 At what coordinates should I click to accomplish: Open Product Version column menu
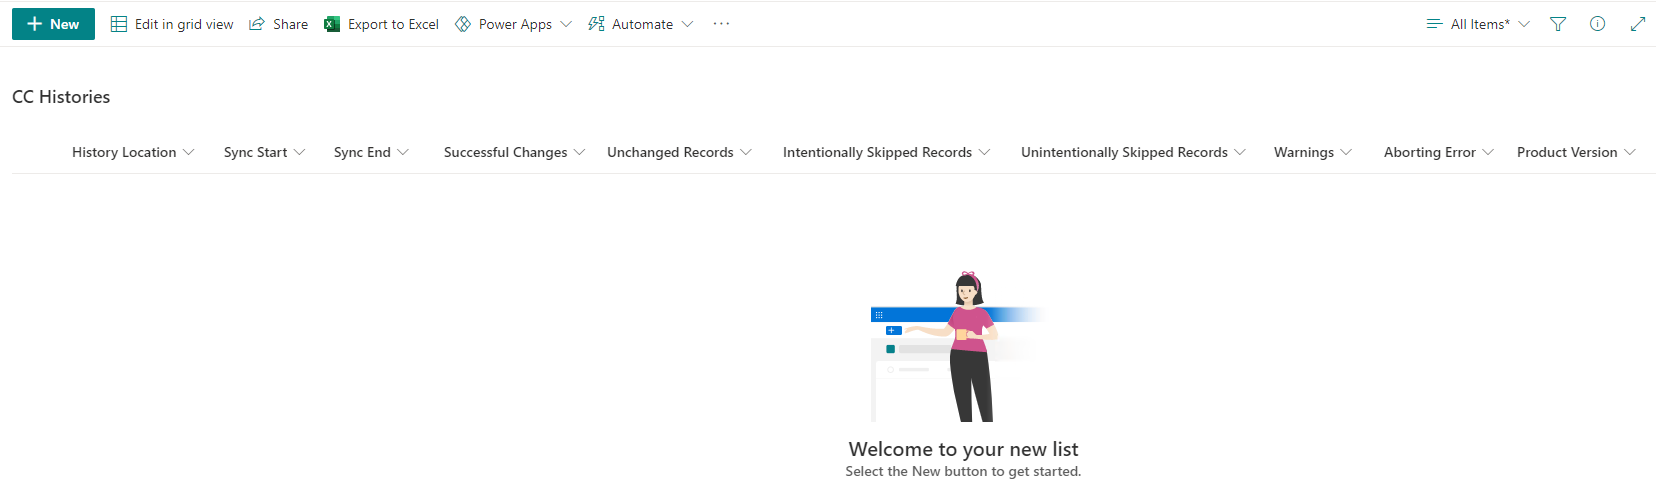coord(1575,152)
